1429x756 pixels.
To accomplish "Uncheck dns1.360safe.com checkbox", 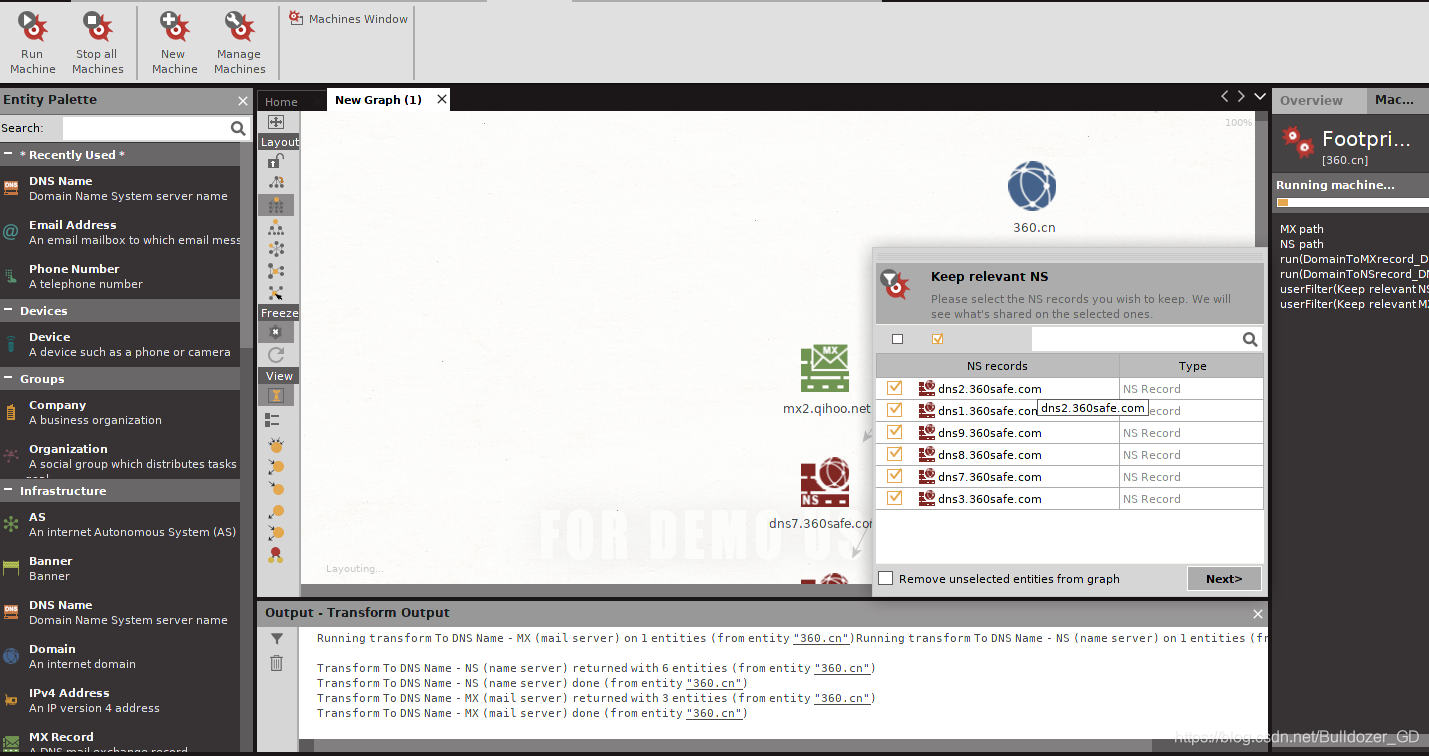I will point(894,410).
